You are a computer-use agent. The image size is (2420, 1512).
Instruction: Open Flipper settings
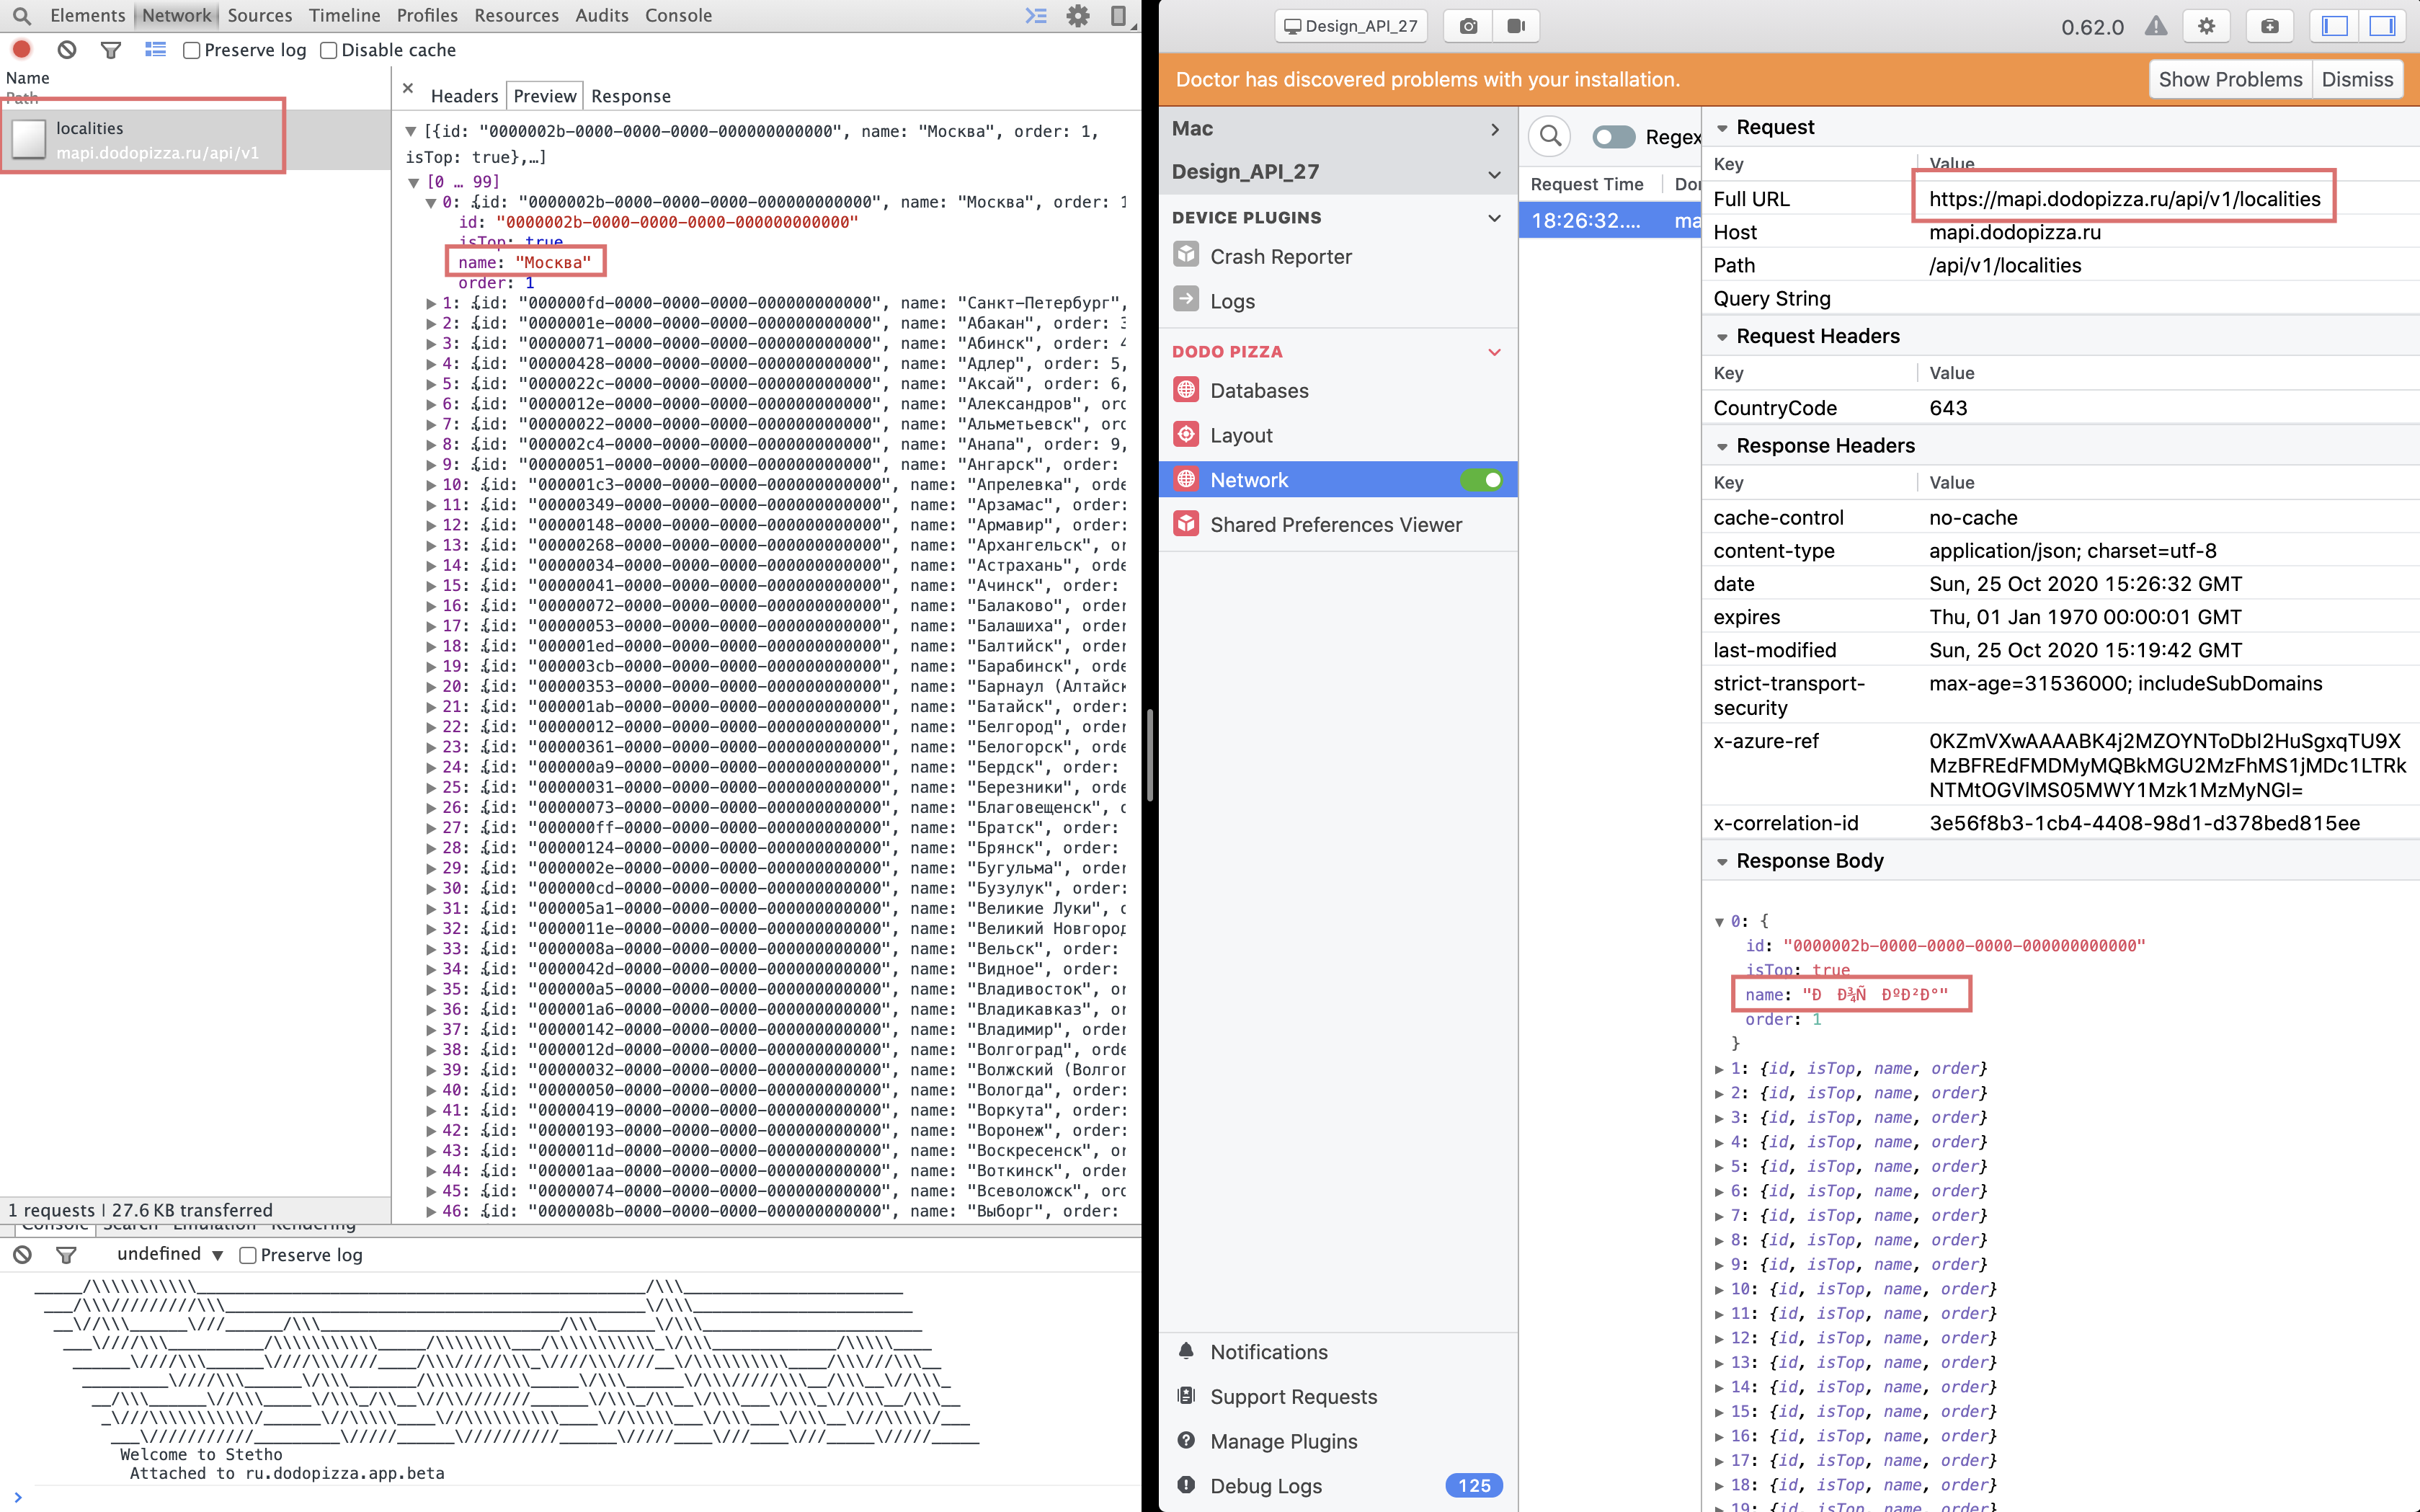click(2207, 26)
